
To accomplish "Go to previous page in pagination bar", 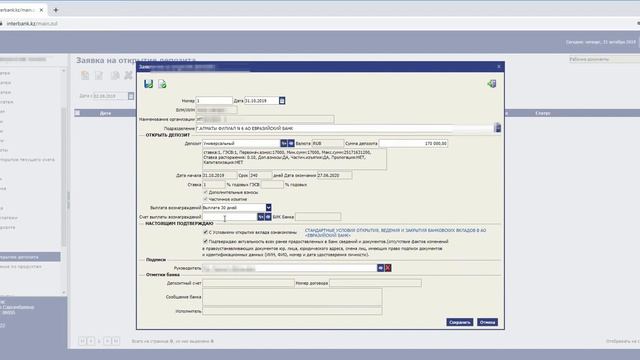I will click(91, 341).
